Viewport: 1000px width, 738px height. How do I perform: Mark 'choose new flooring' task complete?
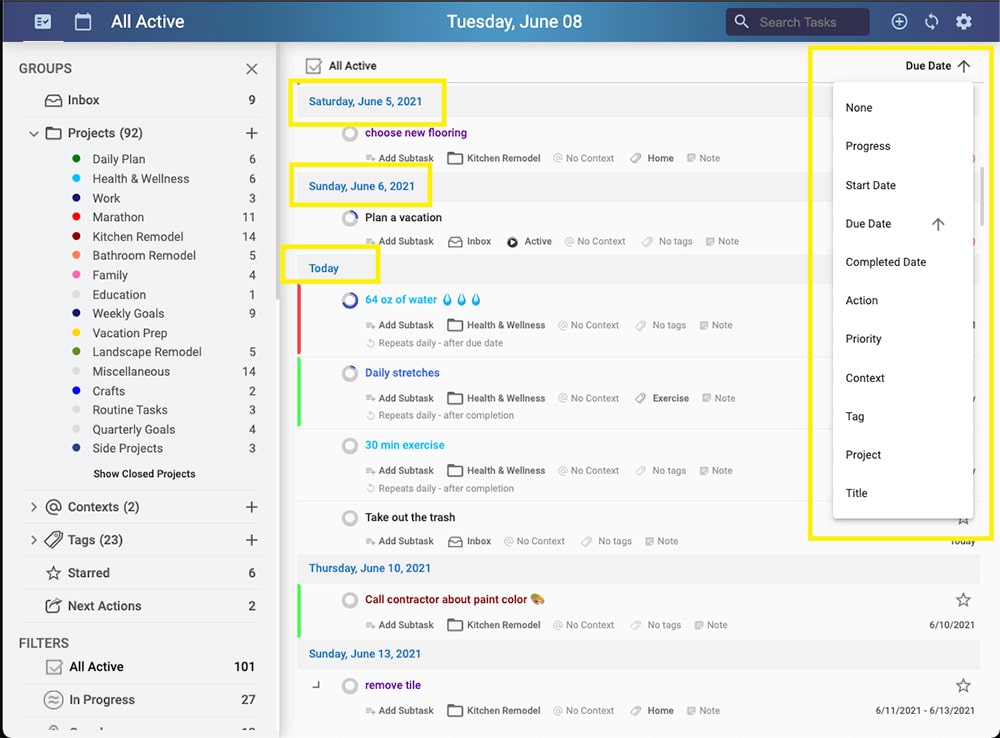[350, 133]
